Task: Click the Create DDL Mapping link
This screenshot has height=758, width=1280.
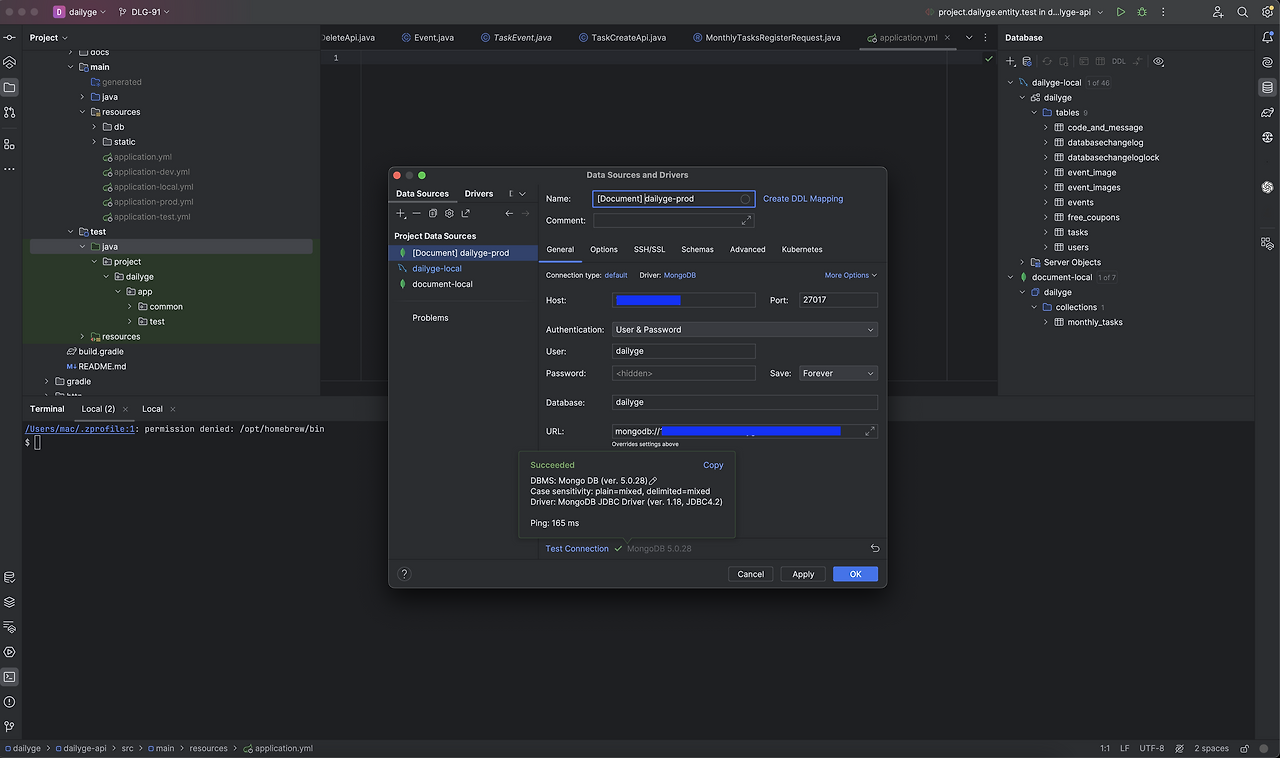Action: pos(803,199)
